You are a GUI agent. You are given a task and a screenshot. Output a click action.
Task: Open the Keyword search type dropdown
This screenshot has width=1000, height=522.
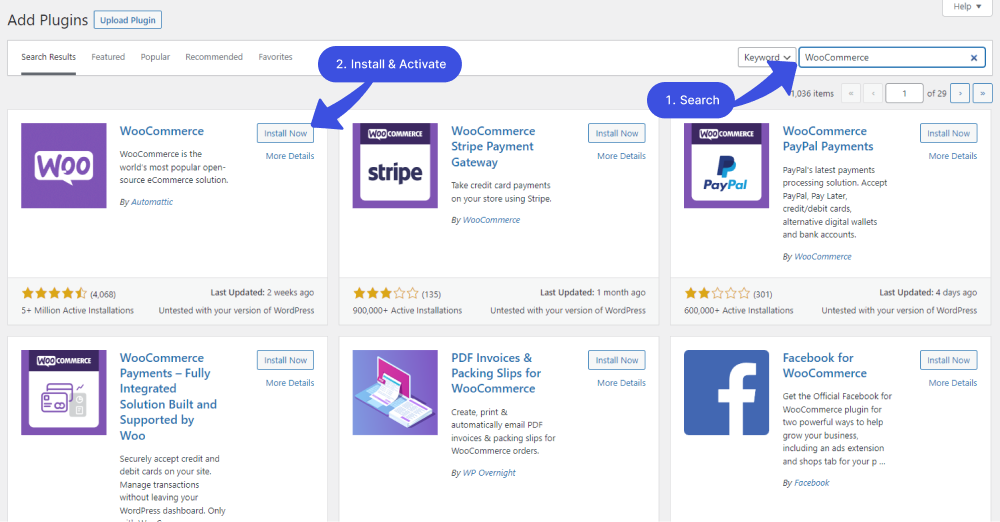767,57
